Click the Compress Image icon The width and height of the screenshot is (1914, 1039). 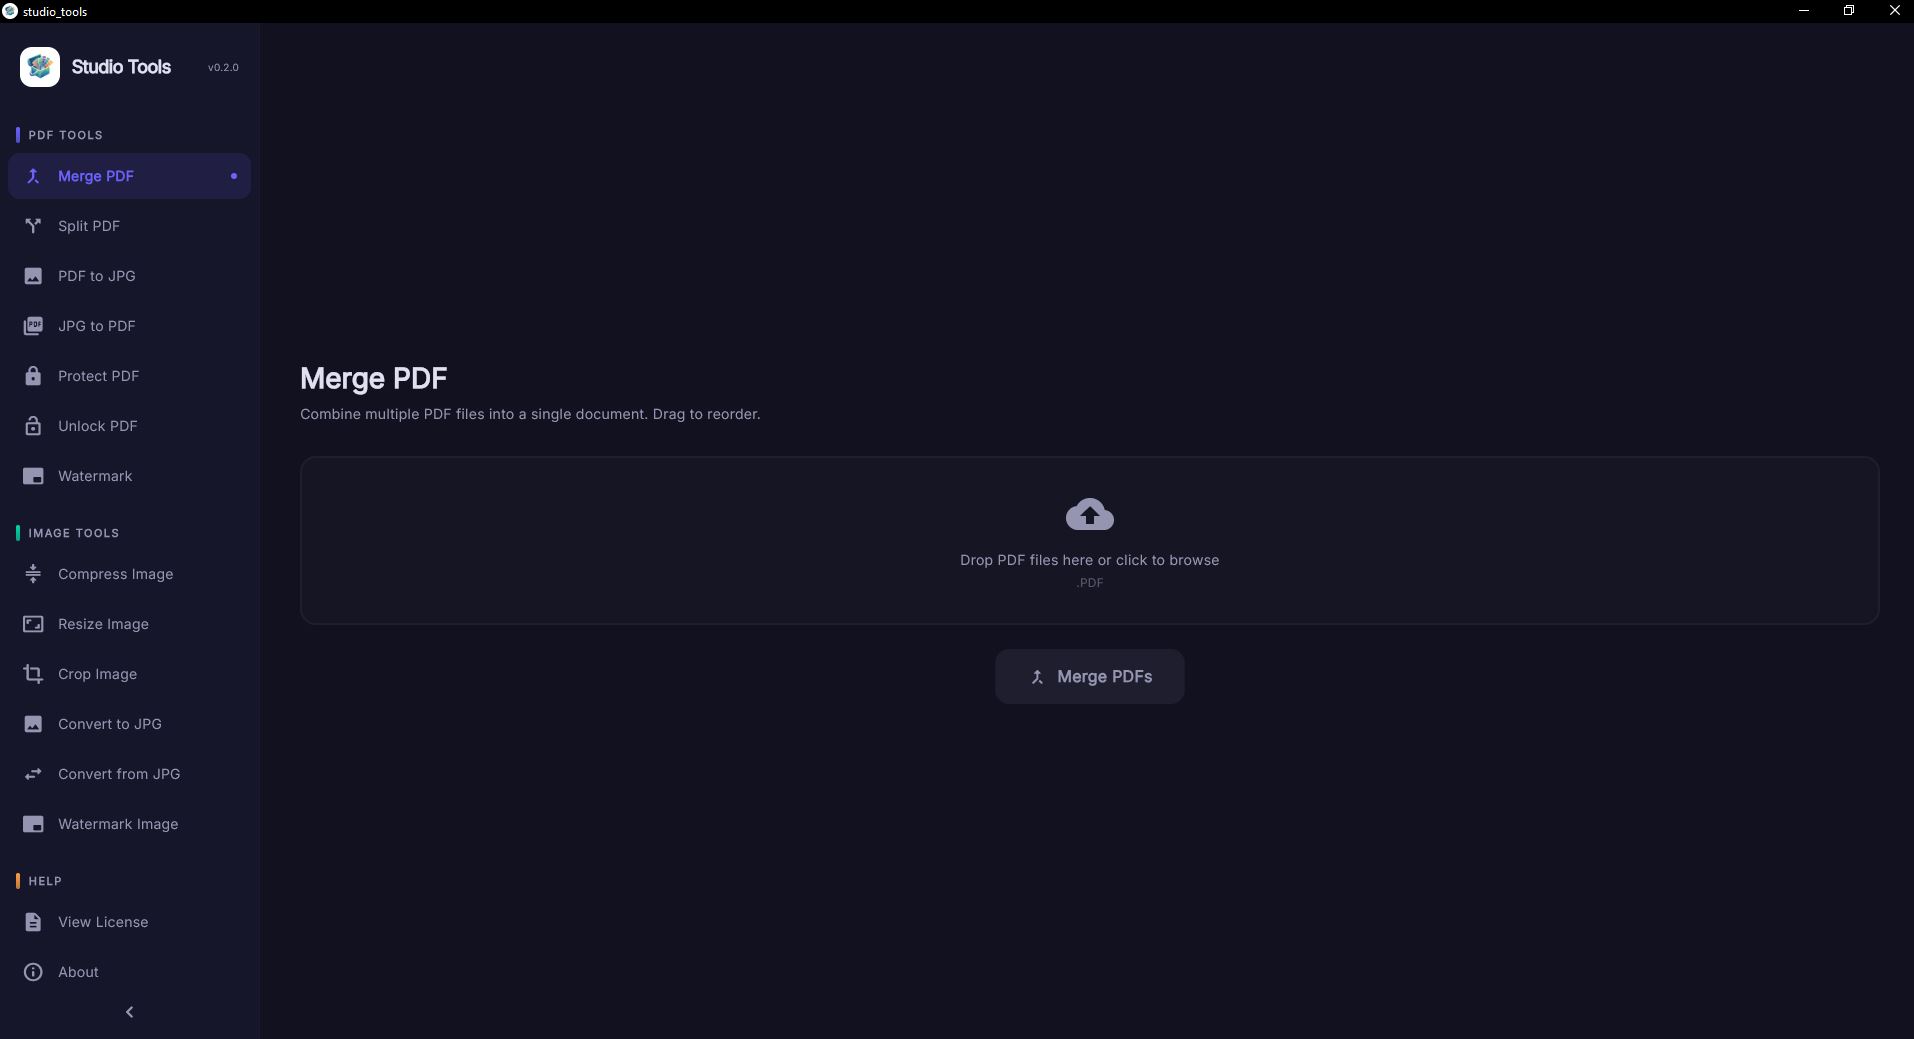pyautogui.click(x=33, y=574)
